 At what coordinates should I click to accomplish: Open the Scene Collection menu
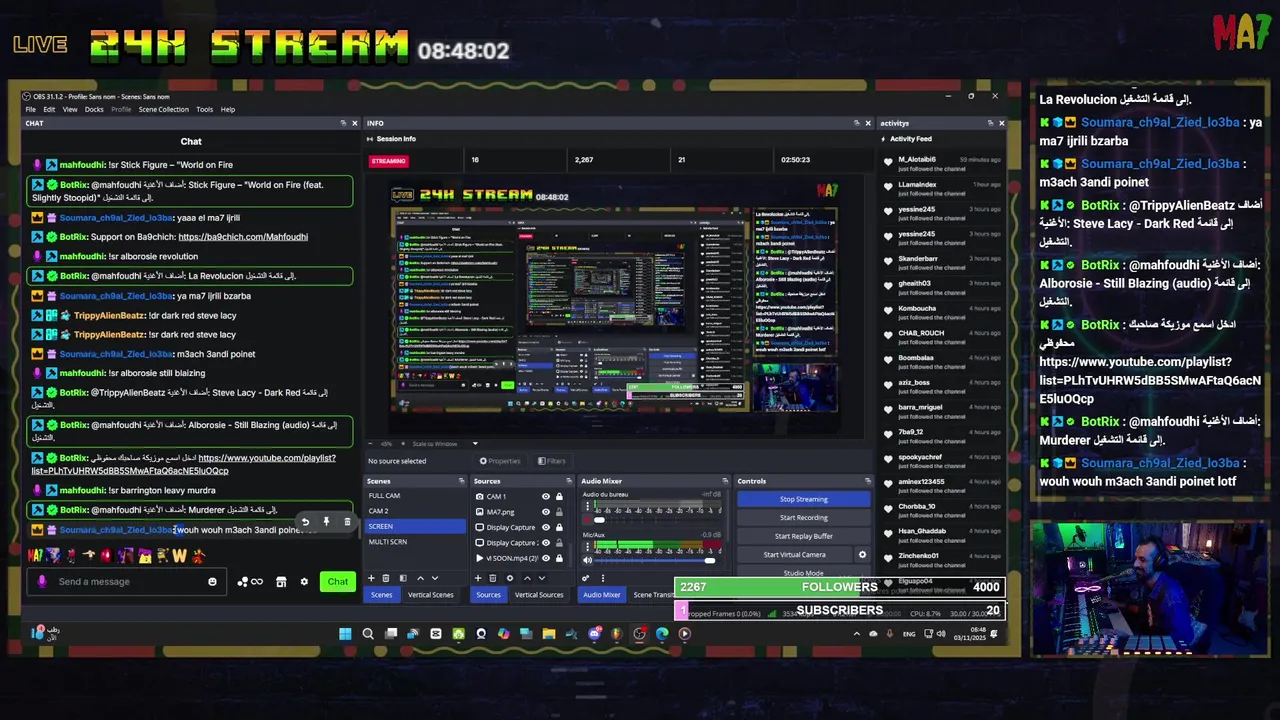pyautogui.click(x=163, y=109)
